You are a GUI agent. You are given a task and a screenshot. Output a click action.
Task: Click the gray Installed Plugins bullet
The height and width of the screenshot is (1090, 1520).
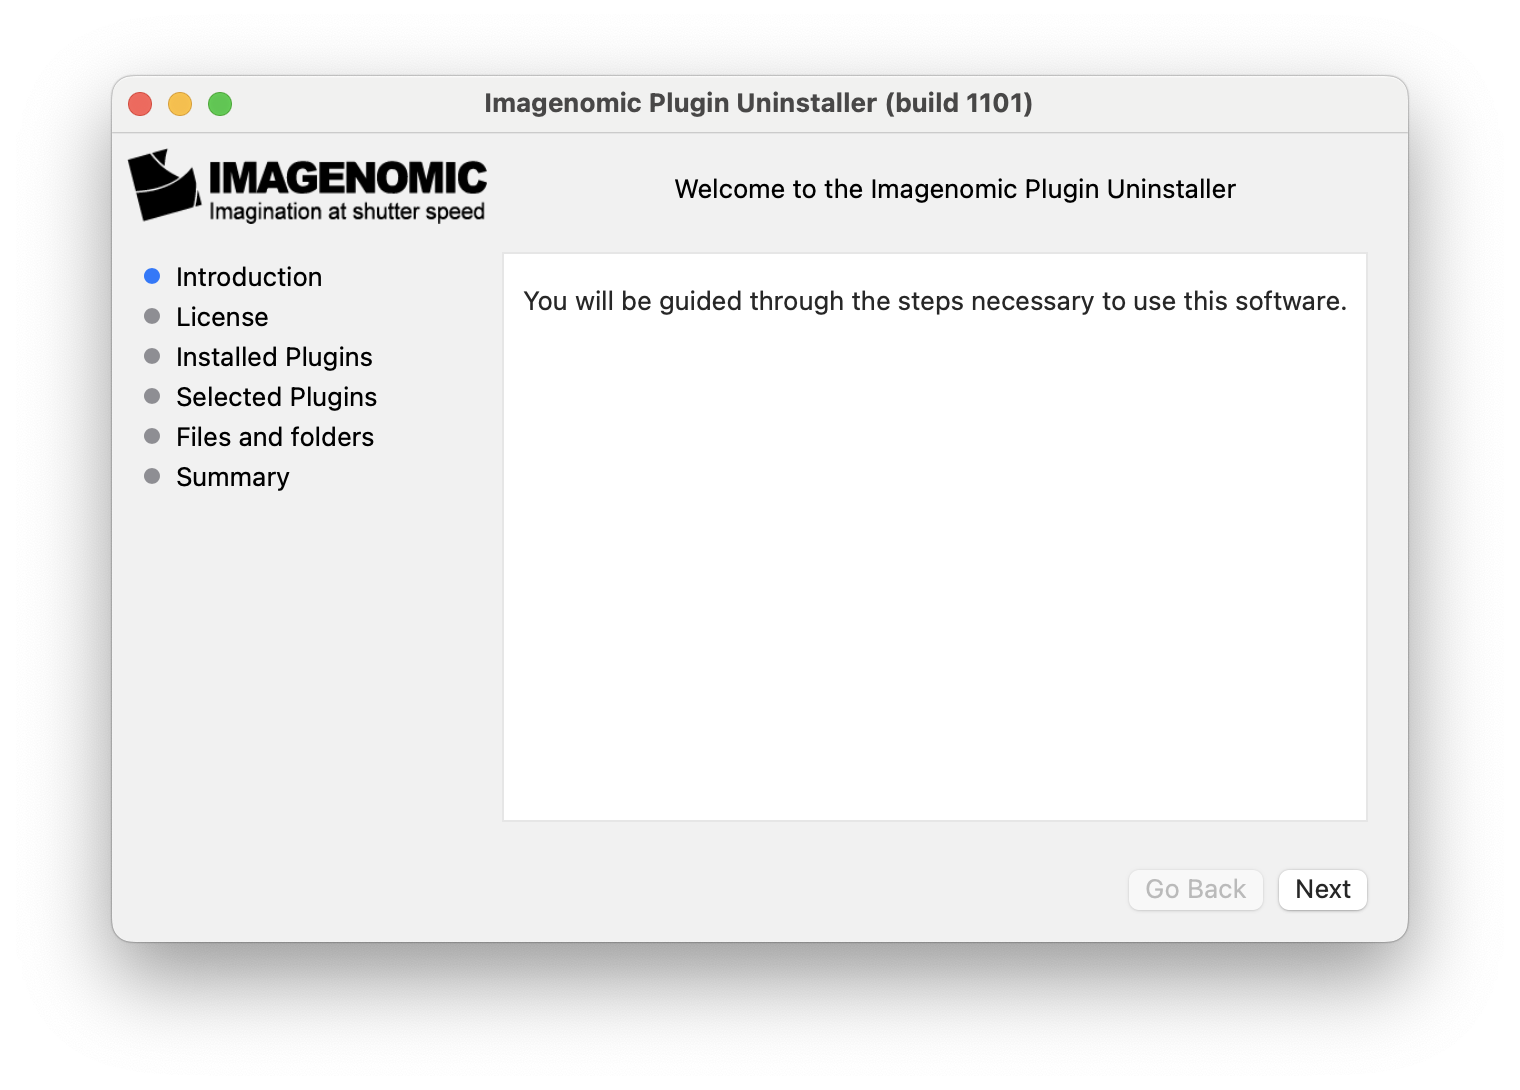pyautogui.click(x=152, y=356)
